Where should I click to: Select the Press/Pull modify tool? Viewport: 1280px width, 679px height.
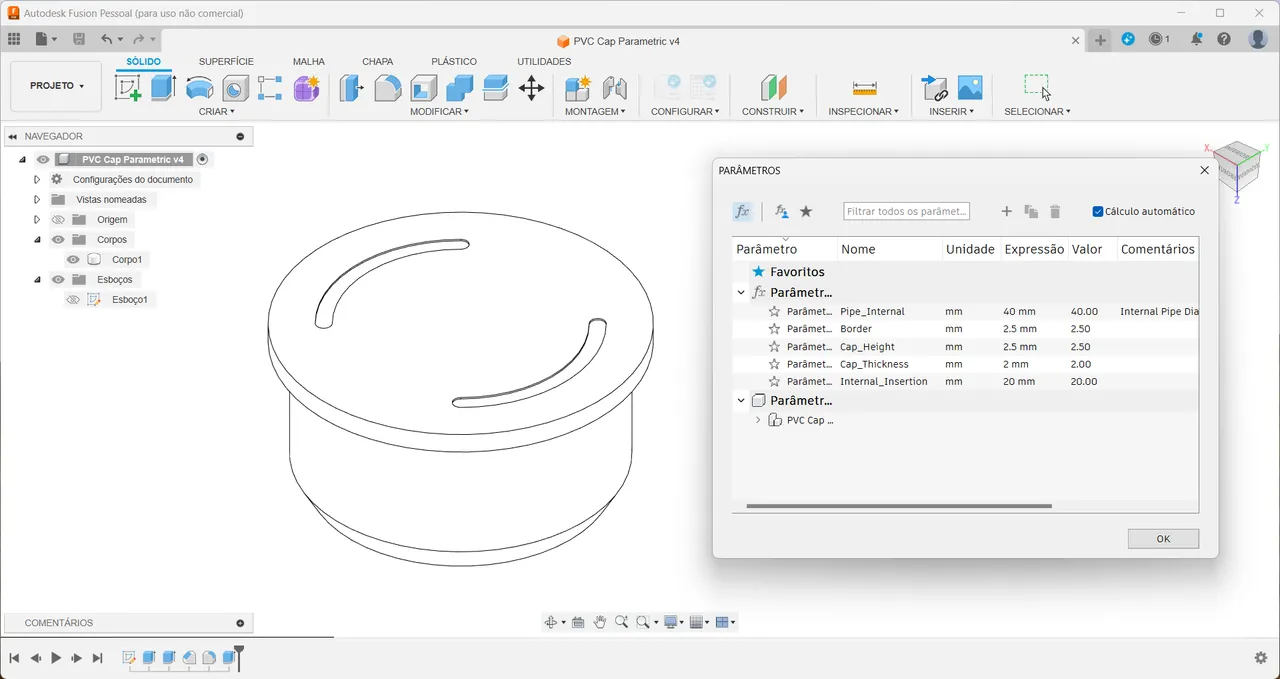[352, 88]
